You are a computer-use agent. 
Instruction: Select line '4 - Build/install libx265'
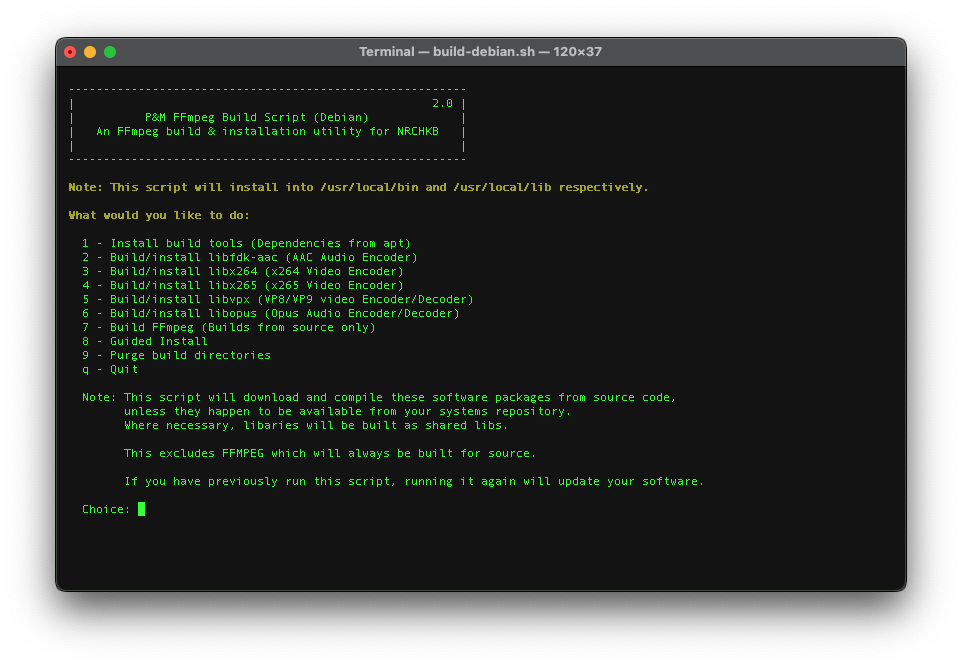pos(243,285)
